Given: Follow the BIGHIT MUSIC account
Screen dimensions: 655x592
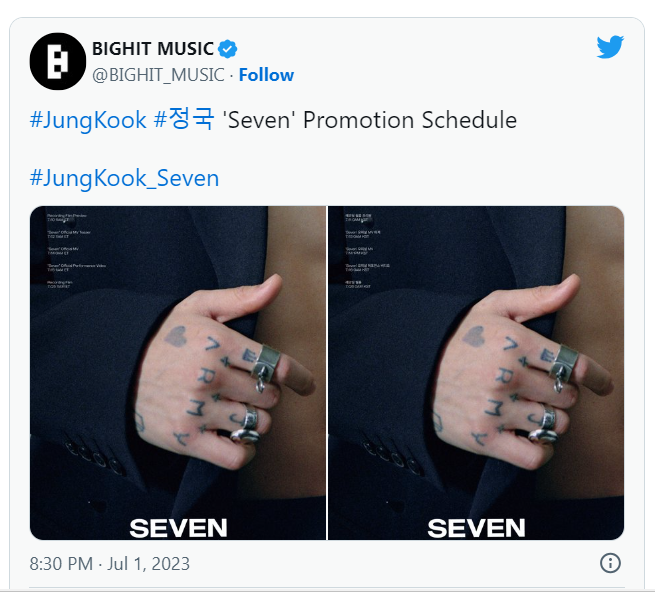Looking at the screenshot, I should click(x=266, y=75).
